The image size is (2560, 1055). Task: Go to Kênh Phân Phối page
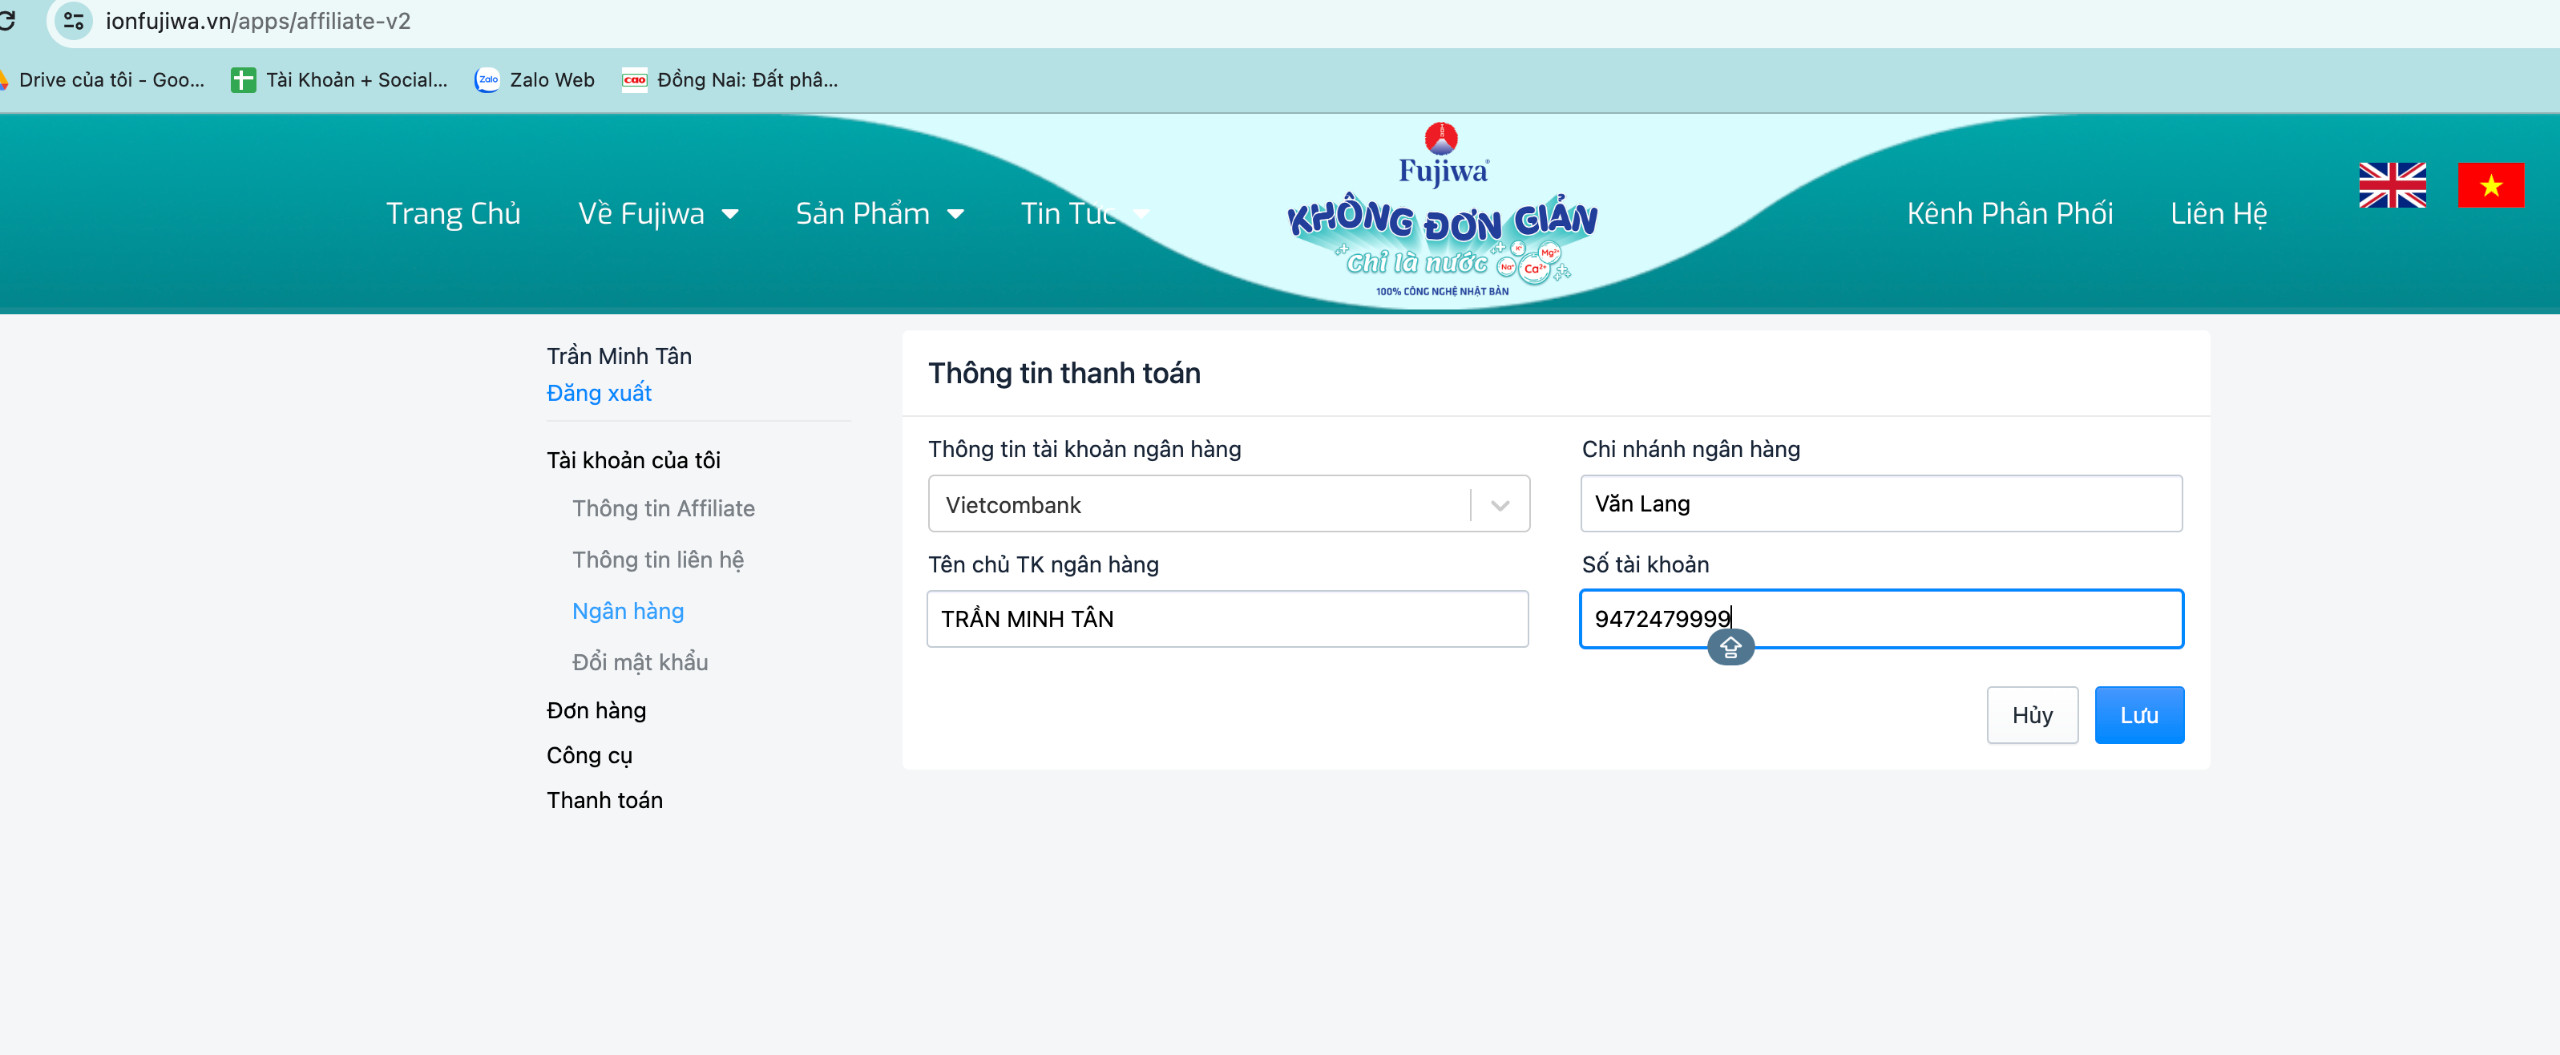(x=2010, y=214)
